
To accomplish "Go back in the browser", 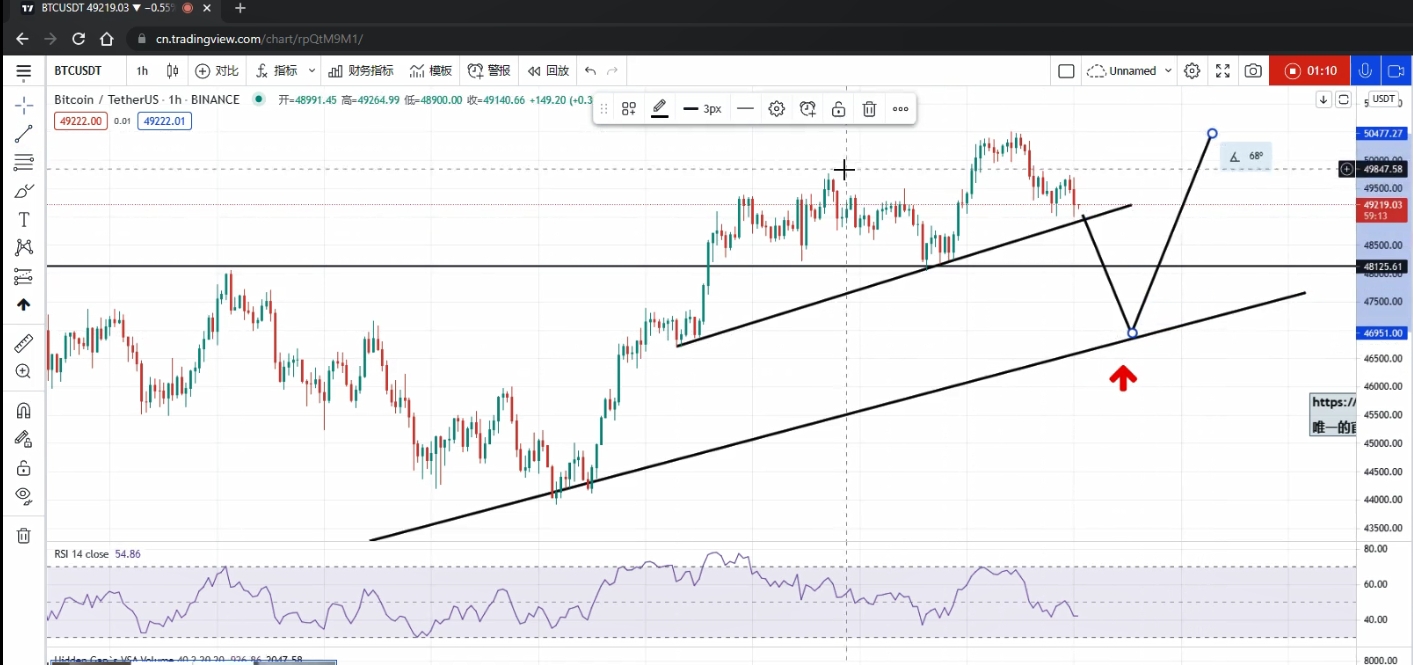I will pos(23,39).
